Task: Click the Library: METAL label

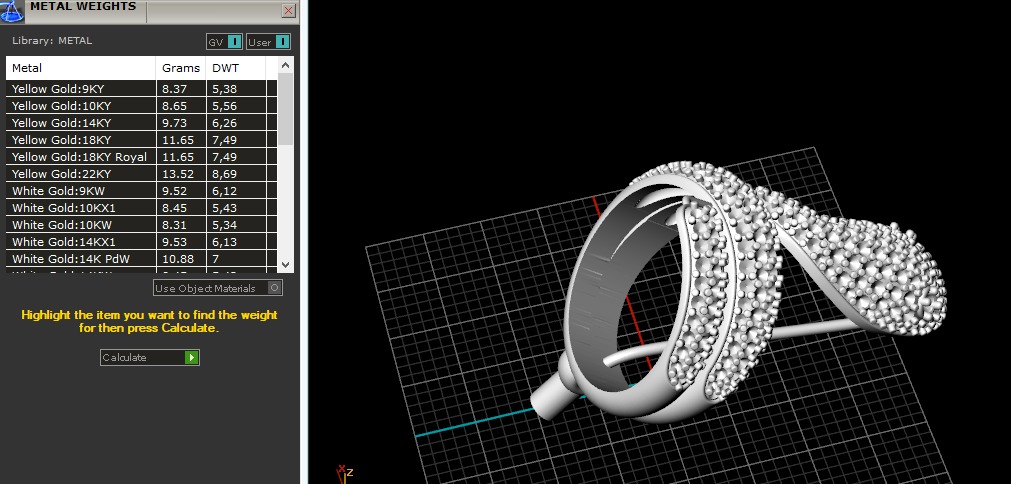Action: pos(52,41)
